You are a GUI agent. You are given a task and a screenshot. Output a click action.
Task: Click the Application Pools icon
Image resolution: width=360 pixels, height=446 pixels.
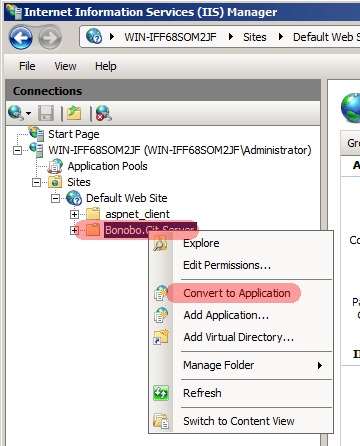coord(55,166)
